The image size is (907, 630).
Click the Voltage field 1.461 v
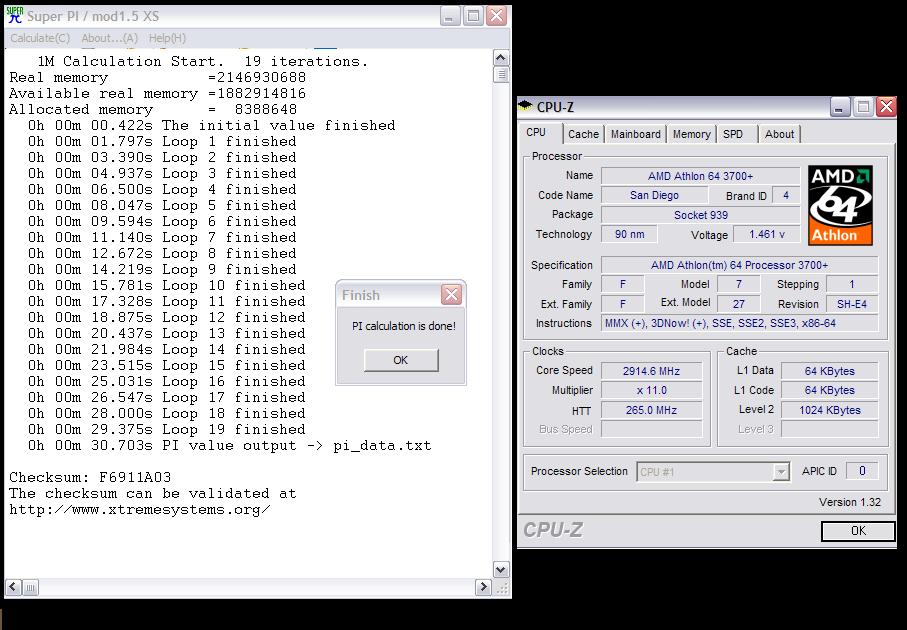pos(766,234)
